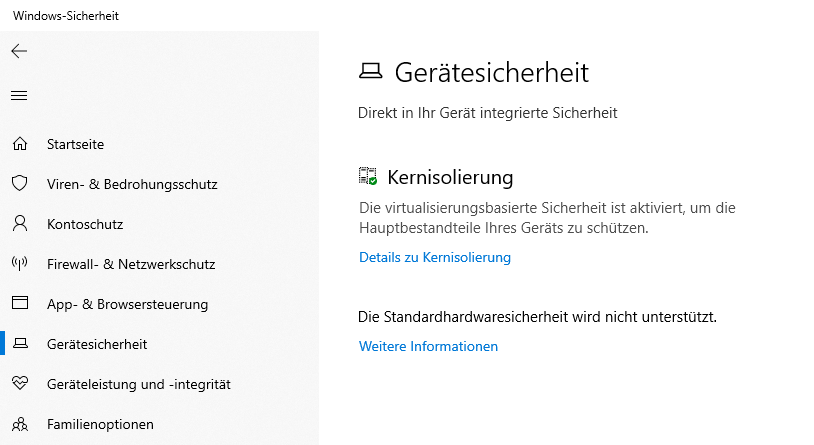
Task: Open Firewall- & Netzwerkschutz section
Action: pos(131,264)
